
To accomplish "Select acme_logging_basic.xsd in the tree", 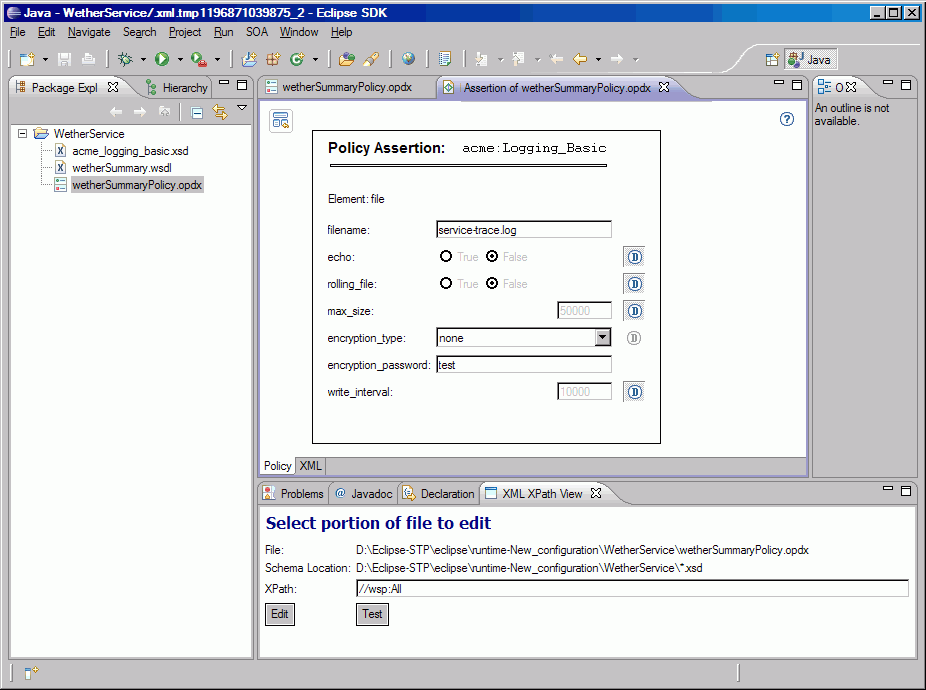I will (x=130, y=151).
